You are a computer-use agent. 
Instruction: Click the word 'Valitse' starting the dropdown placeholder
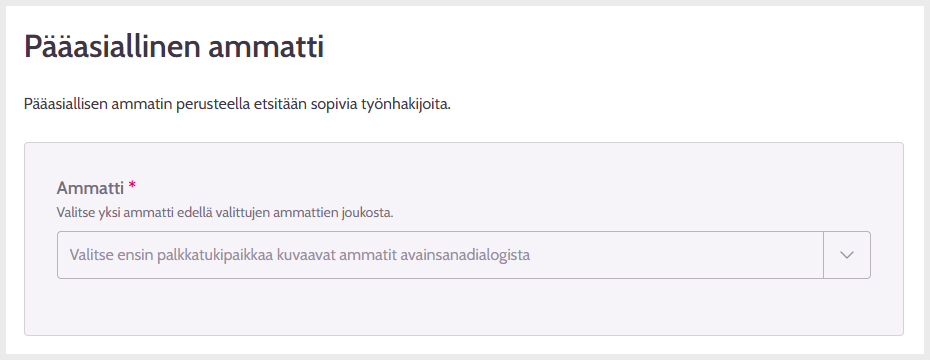(90, 255)
